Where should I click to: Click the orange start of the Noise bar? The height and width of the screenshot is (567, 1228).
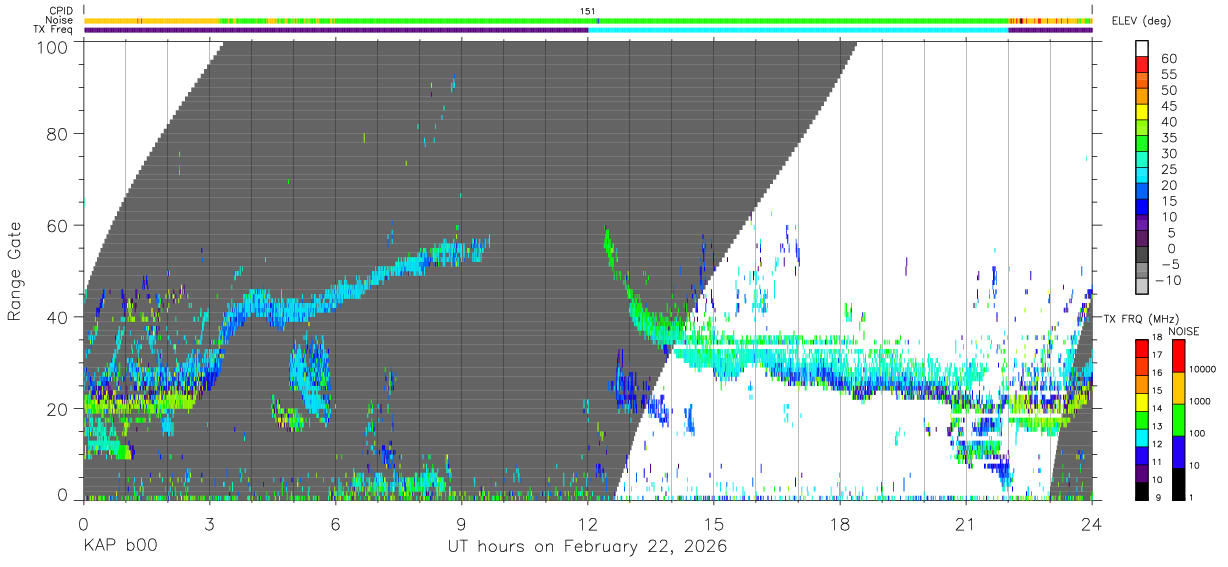click(x=152, y=20)
